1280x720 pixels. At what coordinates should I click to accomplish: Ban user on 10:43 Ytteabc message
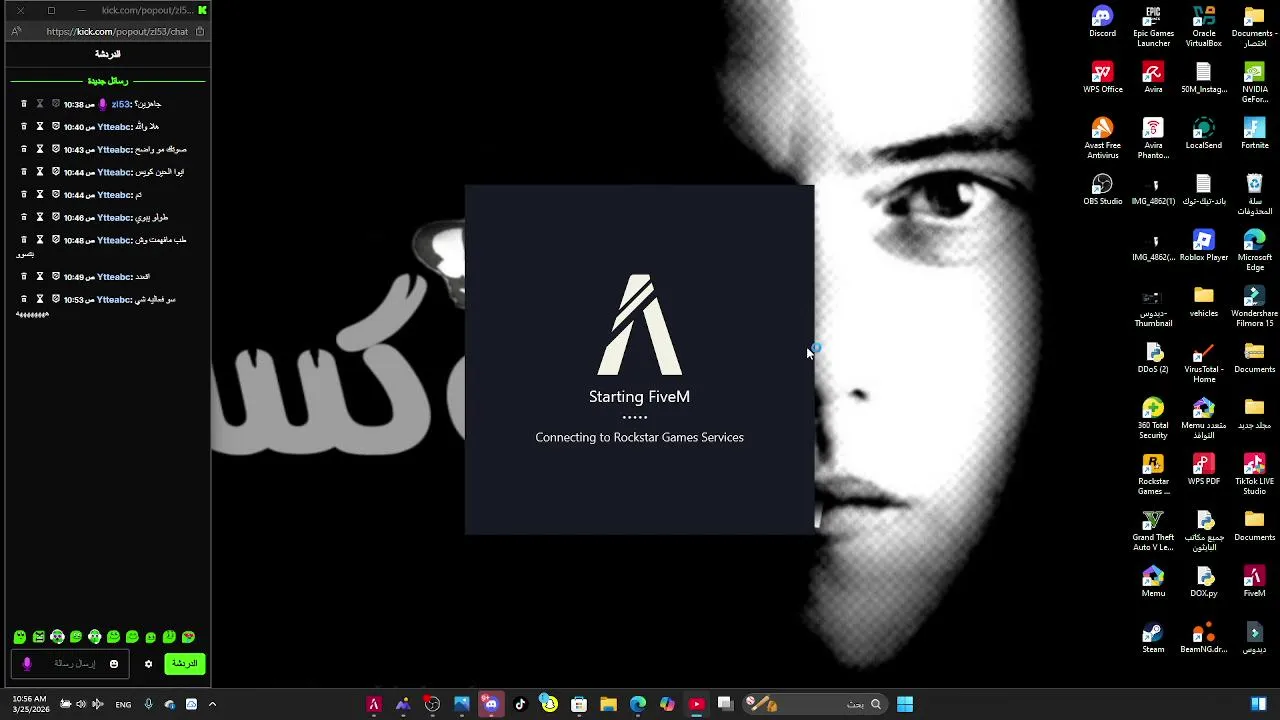click(x=56, y=149)
